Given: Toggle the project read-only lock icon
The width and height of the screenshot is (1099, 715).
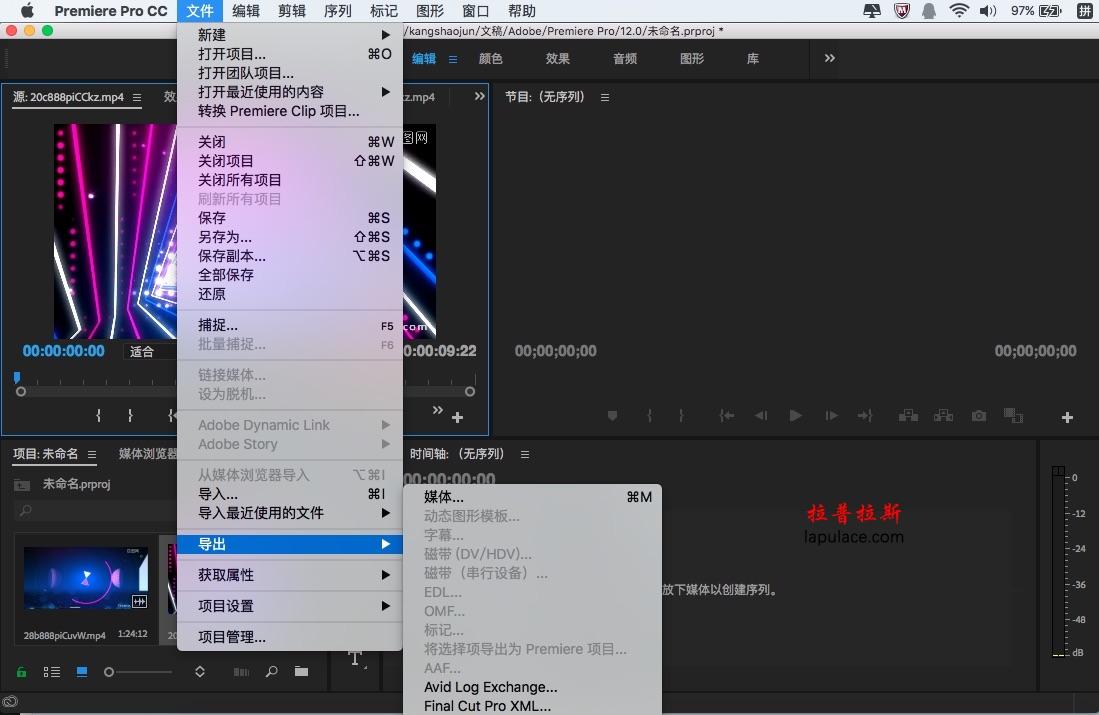Looking at the screenshot, I should [x=22, y=672].
